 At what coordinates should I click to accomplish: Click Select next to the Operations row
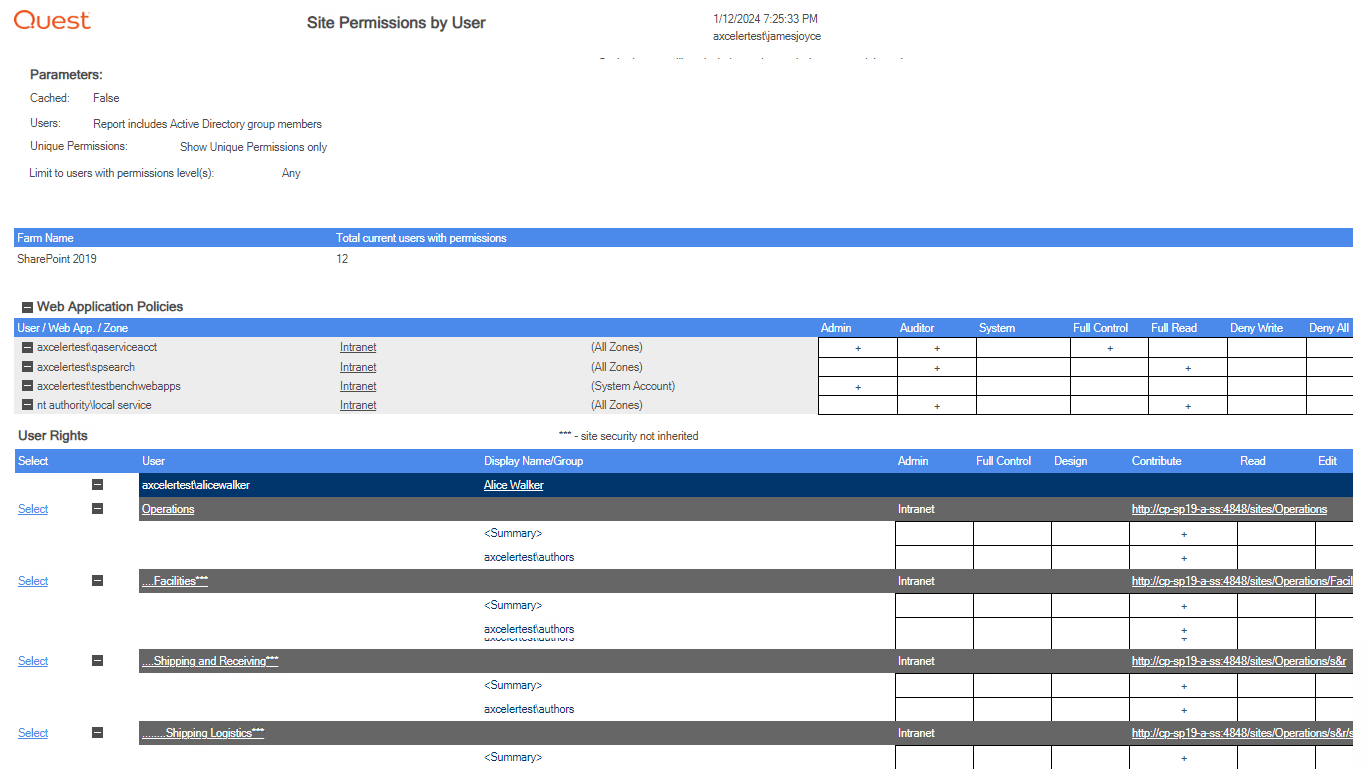click(32, 508)
